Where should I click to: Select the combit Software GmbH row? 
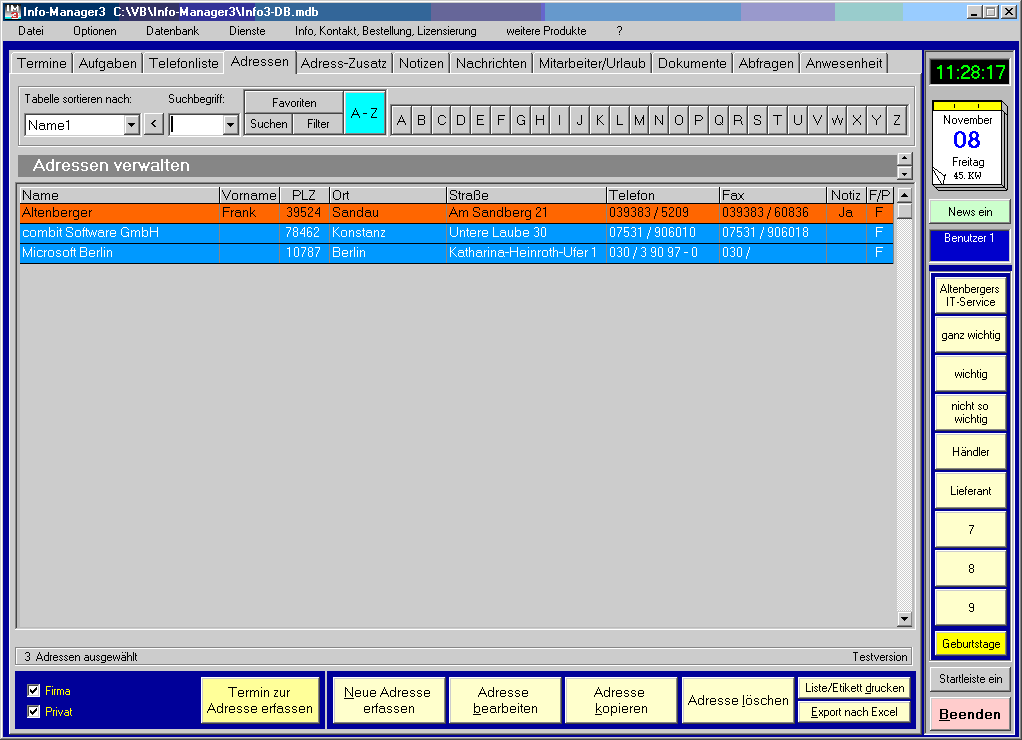90,233
